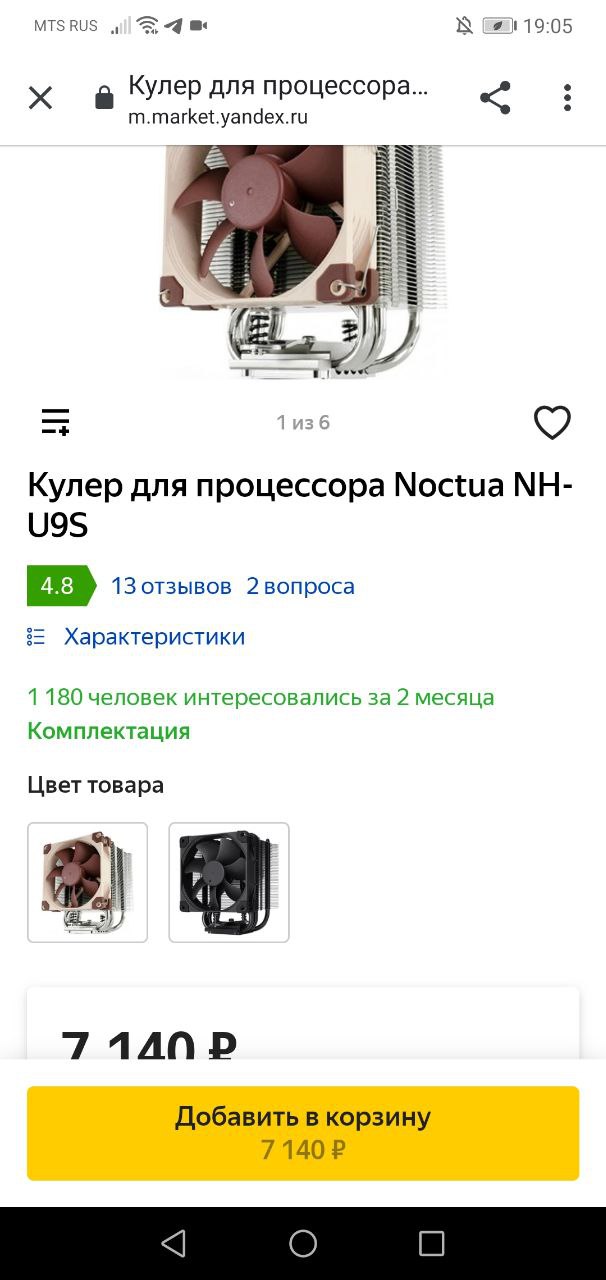Open Характеристики specifications link
Image resolution: width=606 pixels, height=1280 pixels.
(154, 637)
